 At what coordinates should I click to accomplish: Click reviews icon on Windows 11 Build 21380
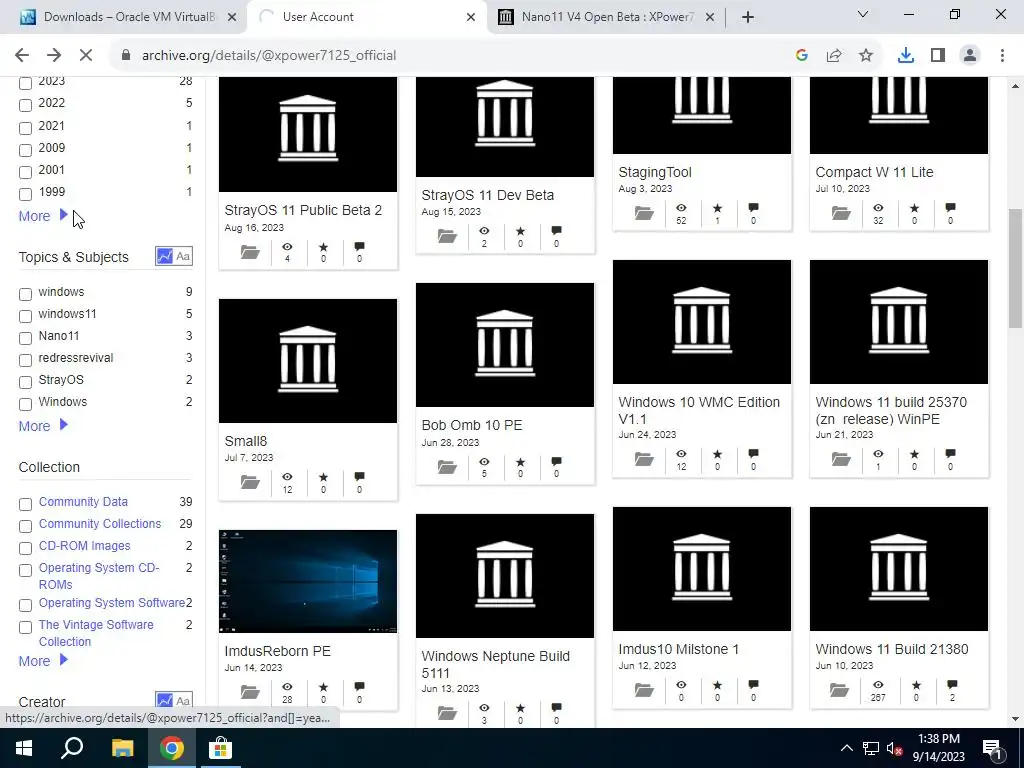[x=952, y=685]
